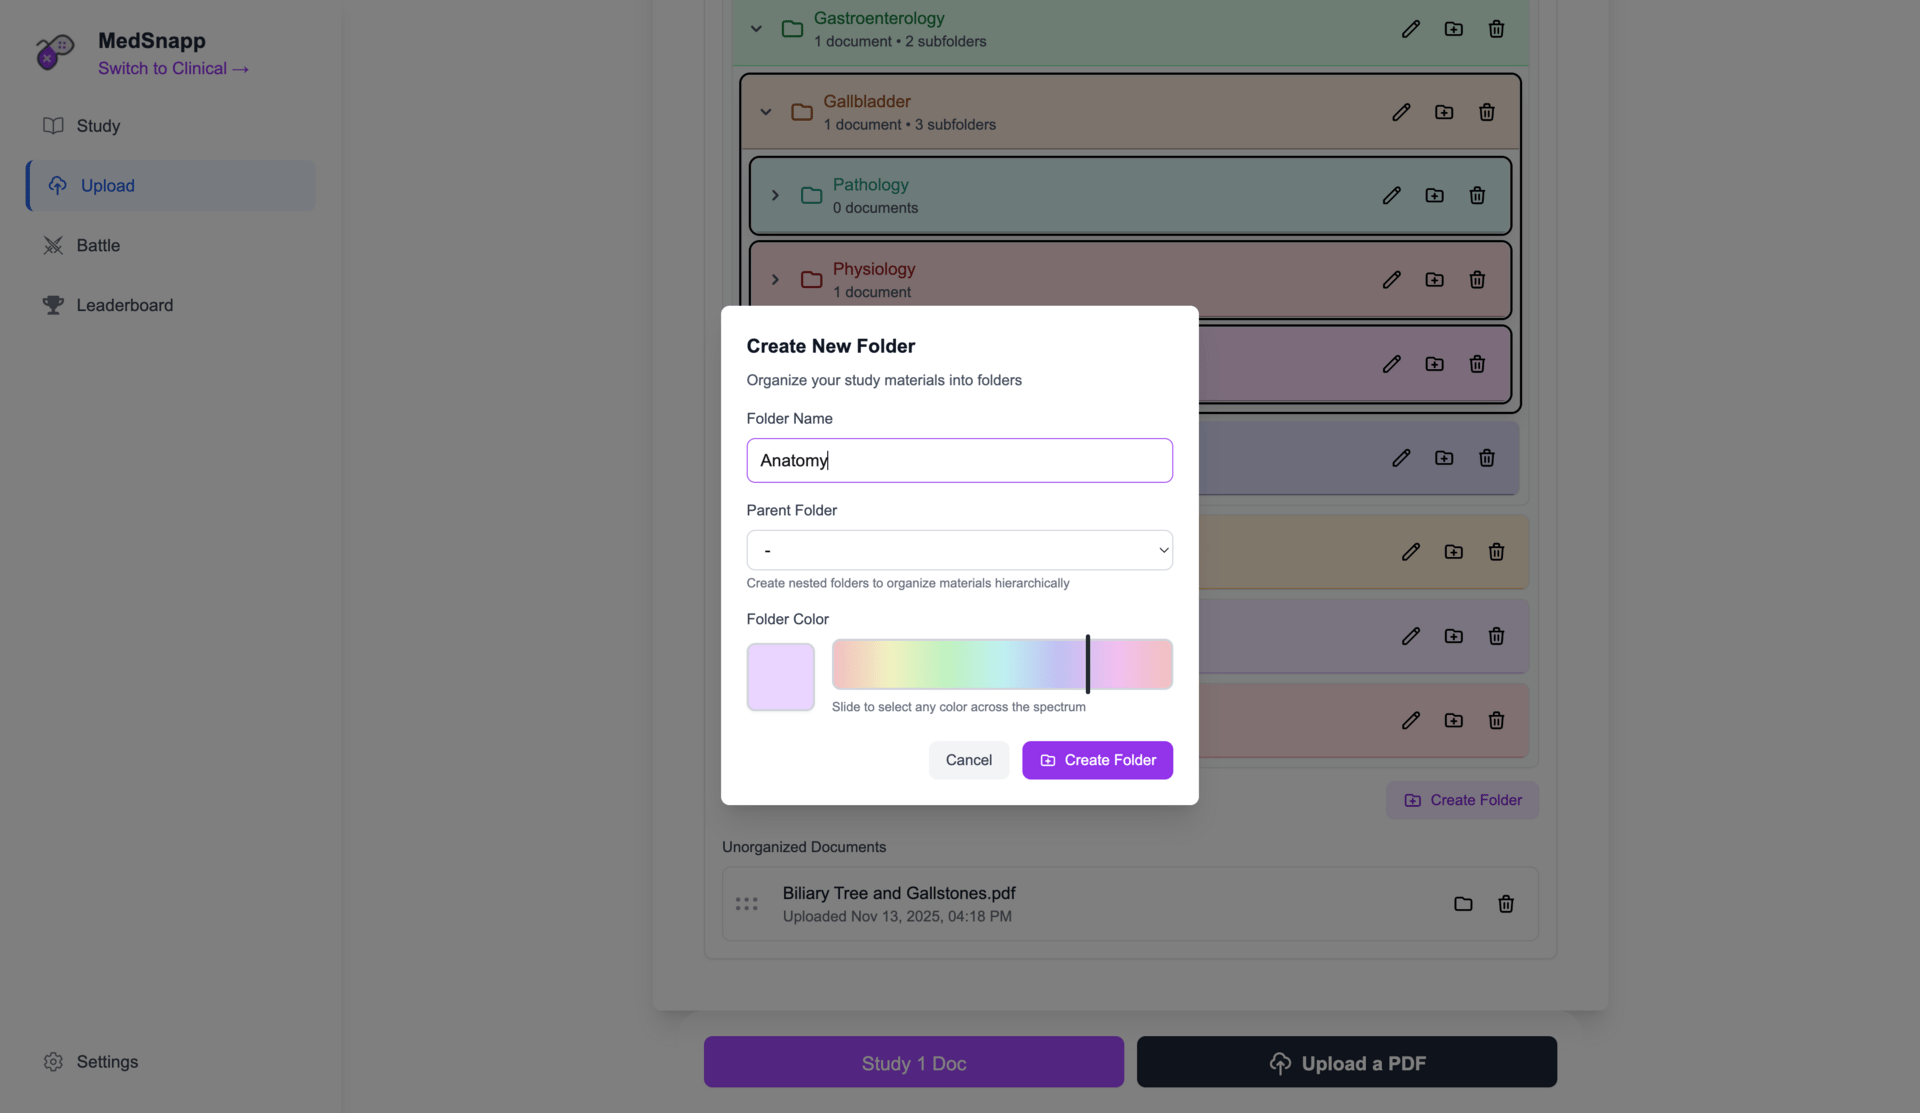1920x1113 pixels.
Task: Delete the Gastroenterology folder with trash icon
Action: (x=1496, y=29)
